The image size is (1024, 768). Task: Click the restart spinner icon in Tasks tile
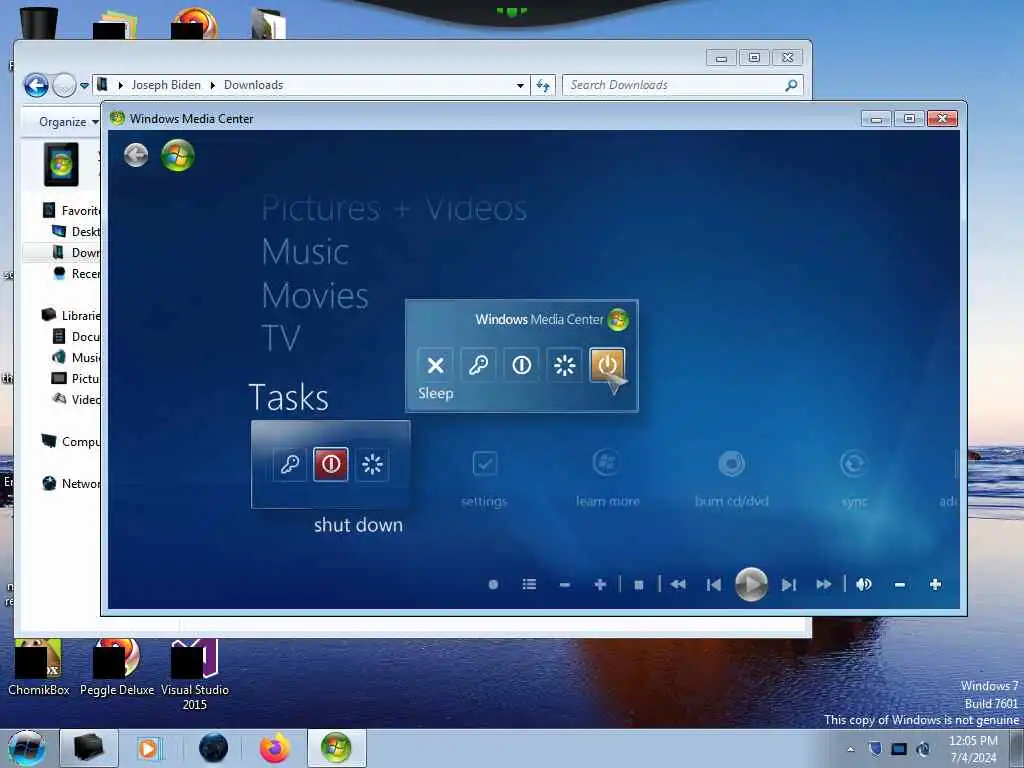pyautogui.click(x=372, y=464)
